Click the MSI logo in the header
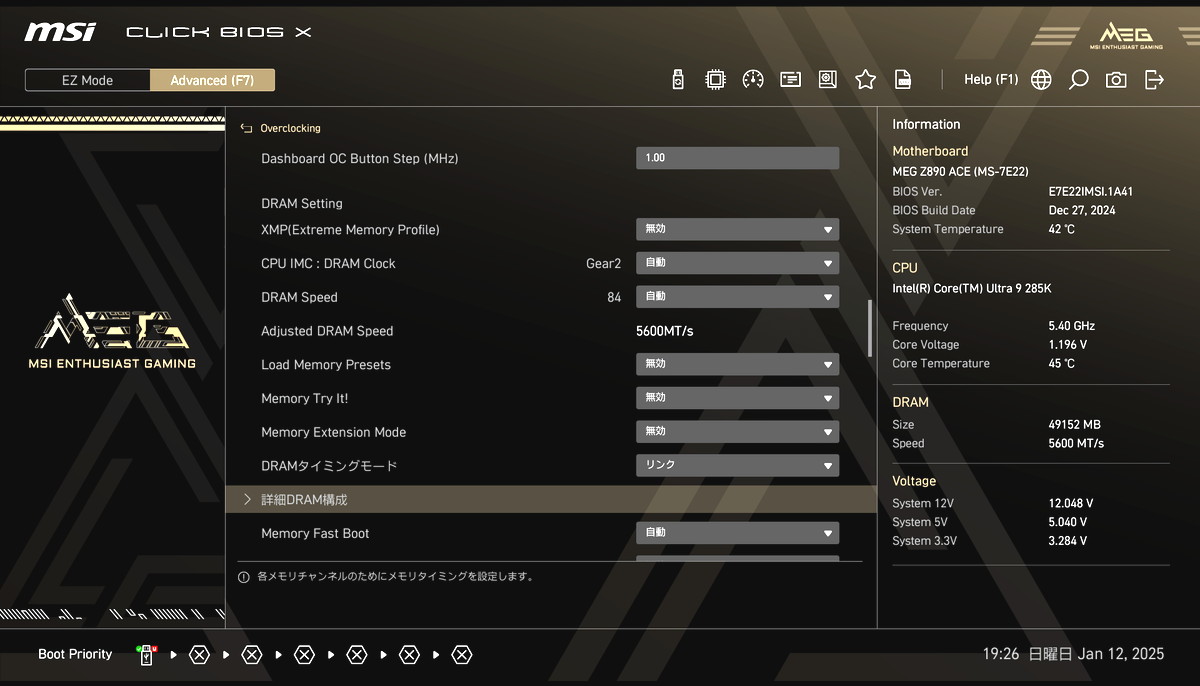 (60, 32)
